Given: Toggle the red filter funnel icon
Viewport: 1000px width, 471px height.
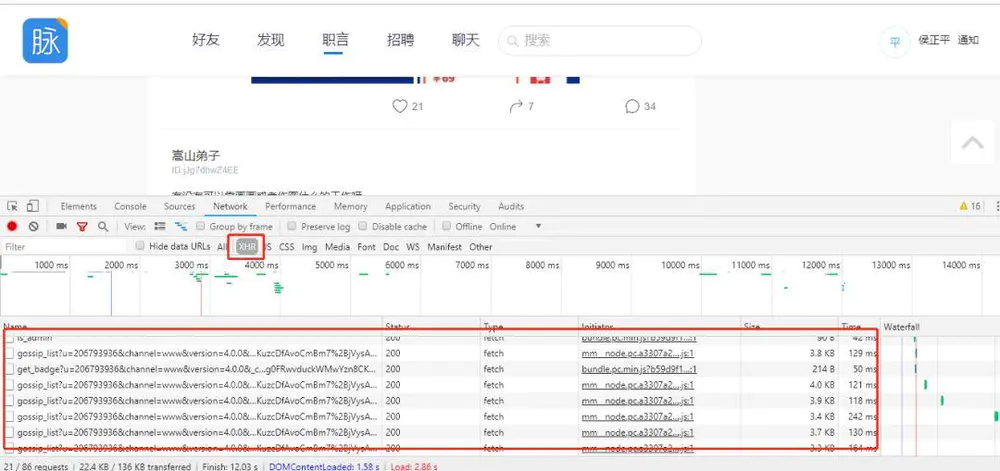Looking at the screenshot, I should coord(82,226).
